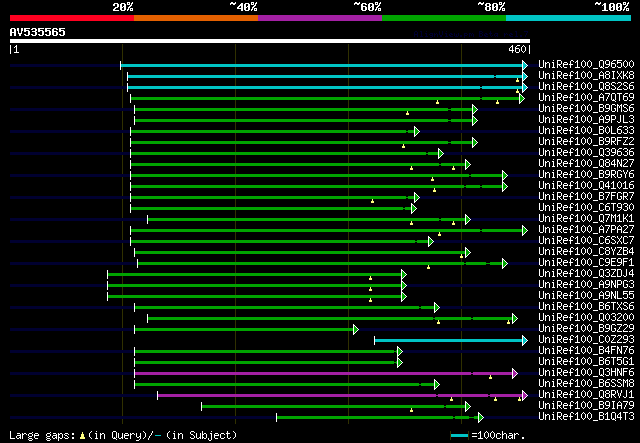Image resolution: width=640 pixels, height=443 pixels.
Task: Select the UniRef100_A7QT69 label
Action: pyautogui.click(x=586, y=98)
